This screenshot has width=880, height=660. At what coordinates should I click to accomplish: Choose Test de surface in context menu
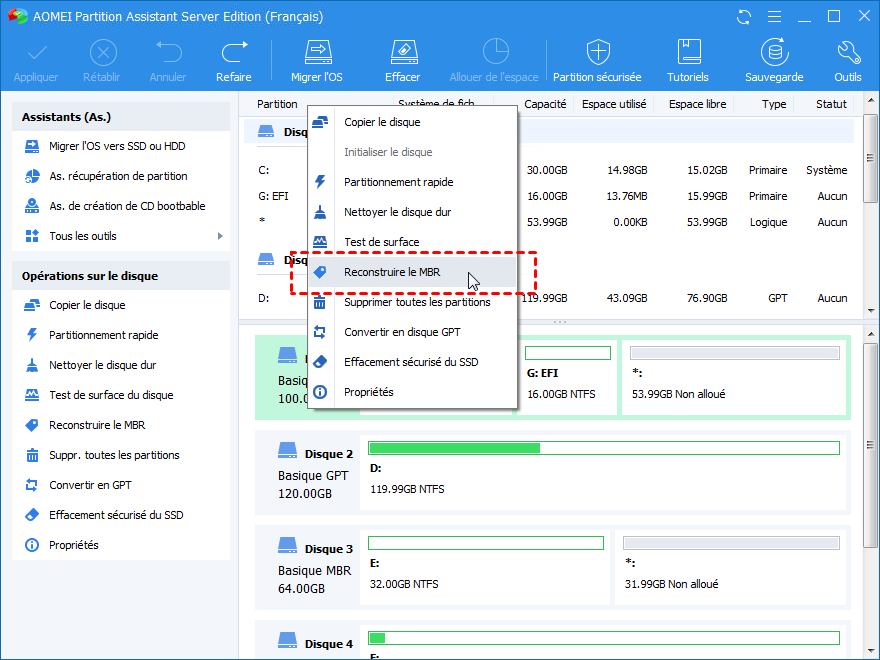pyautogui.click(x=412, y=242)
